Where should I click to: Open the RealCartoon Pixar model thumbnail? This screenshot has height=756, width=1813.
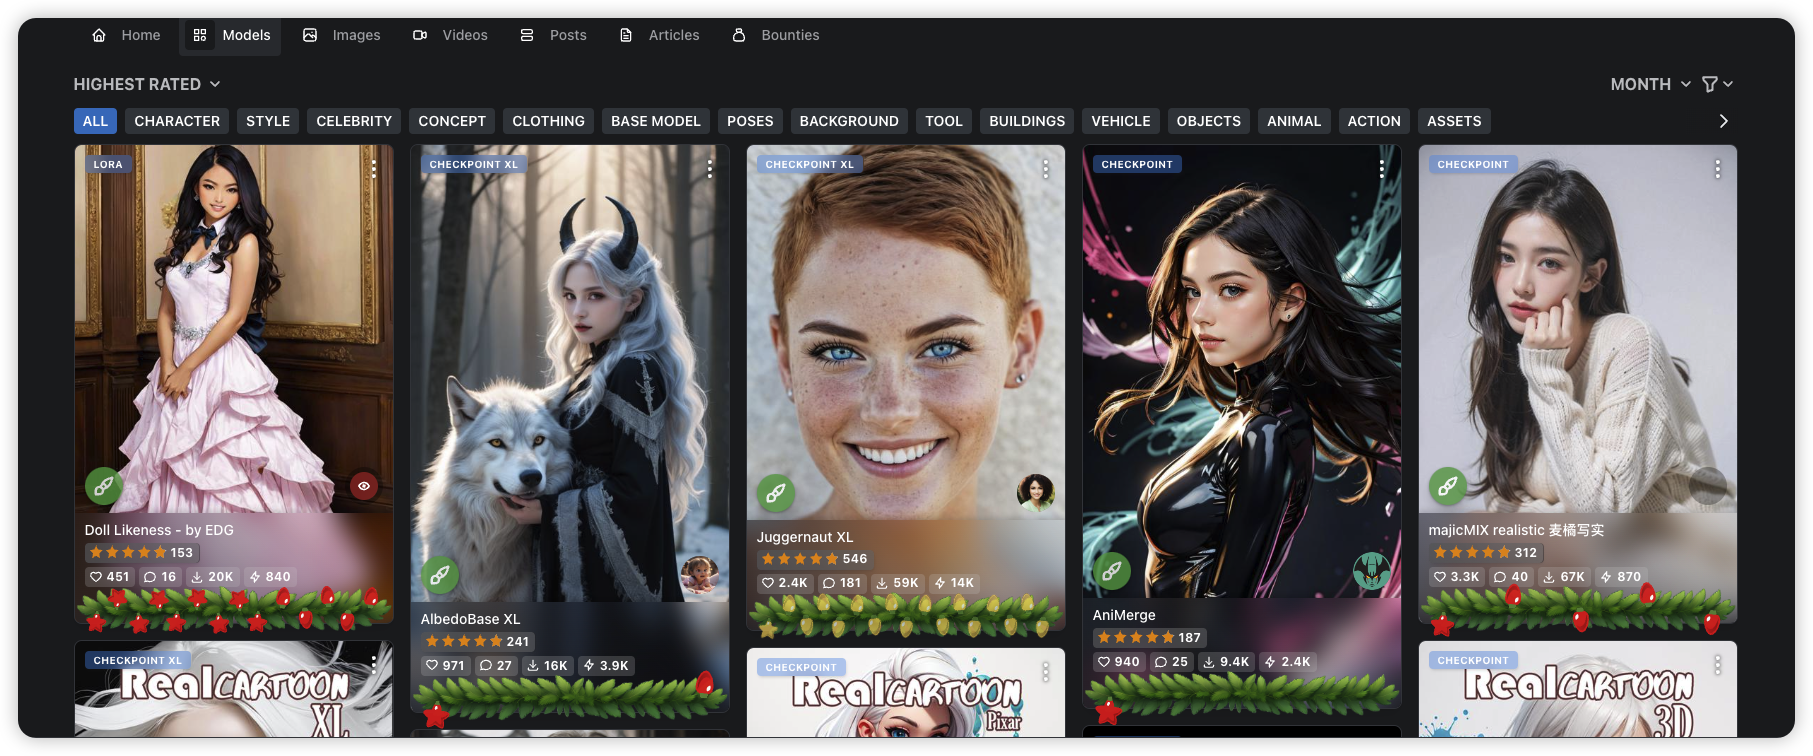[x=906, y=693]
